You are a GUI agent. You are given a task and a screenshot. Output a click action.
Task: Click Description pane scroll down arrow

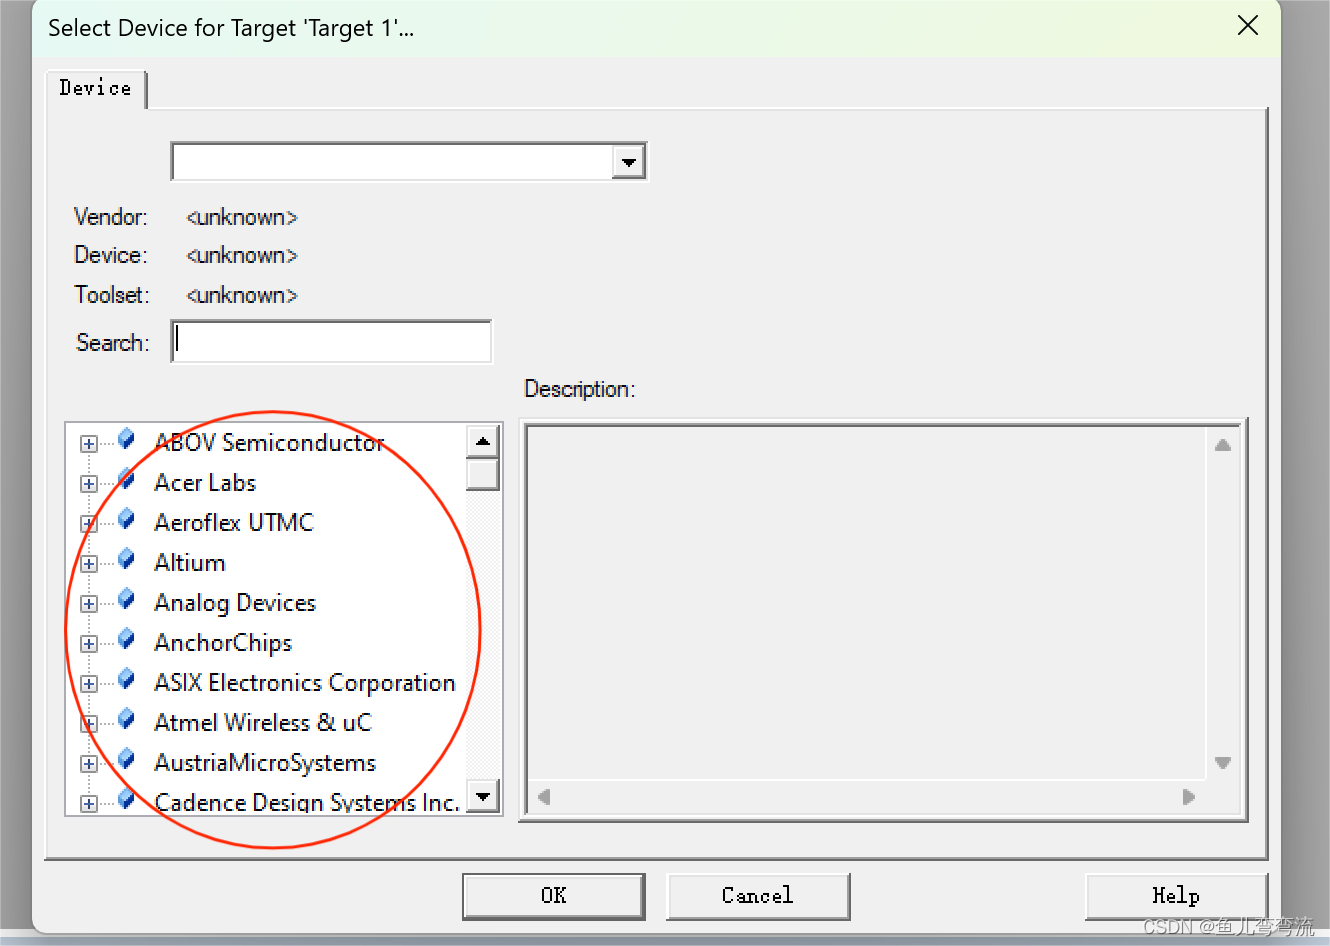1223,763
